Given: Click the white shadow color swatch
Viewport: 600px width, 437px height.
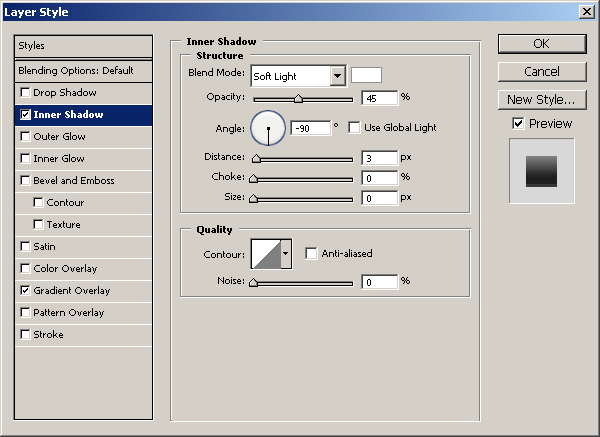Looking at the screenshot, I should 366,75.
